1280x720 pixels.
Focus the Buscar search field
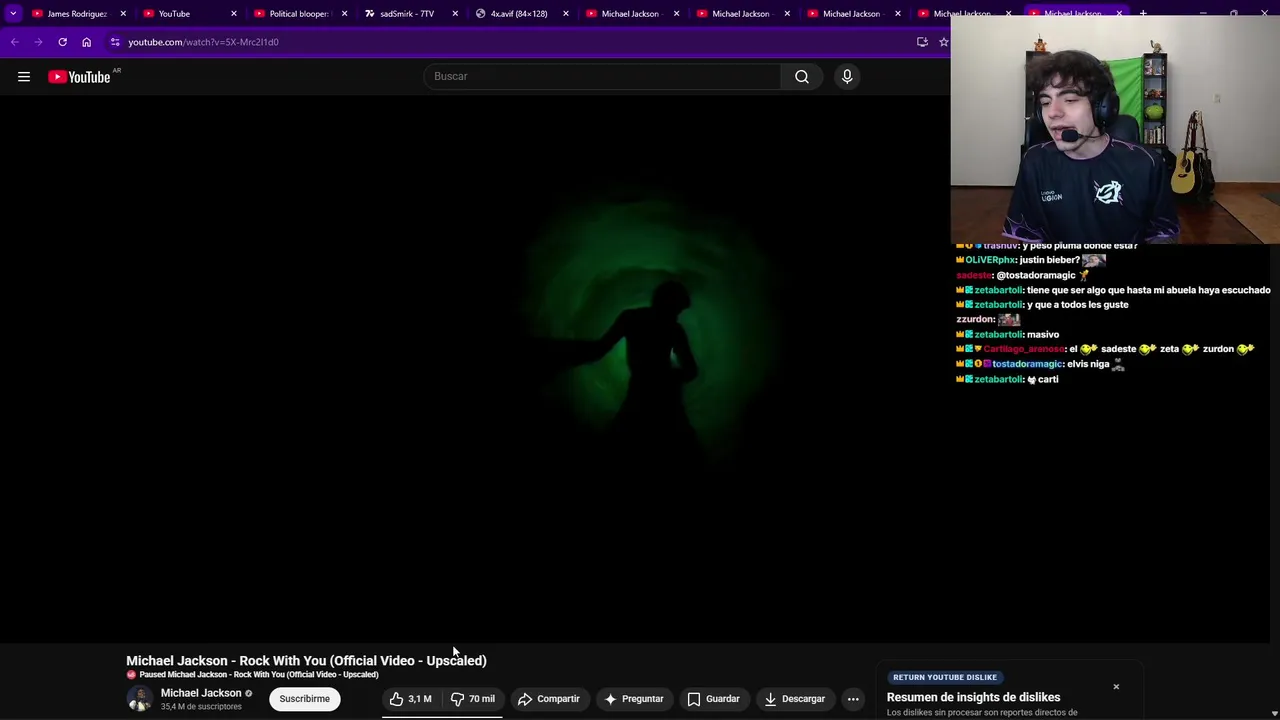(x=603, y=76)
